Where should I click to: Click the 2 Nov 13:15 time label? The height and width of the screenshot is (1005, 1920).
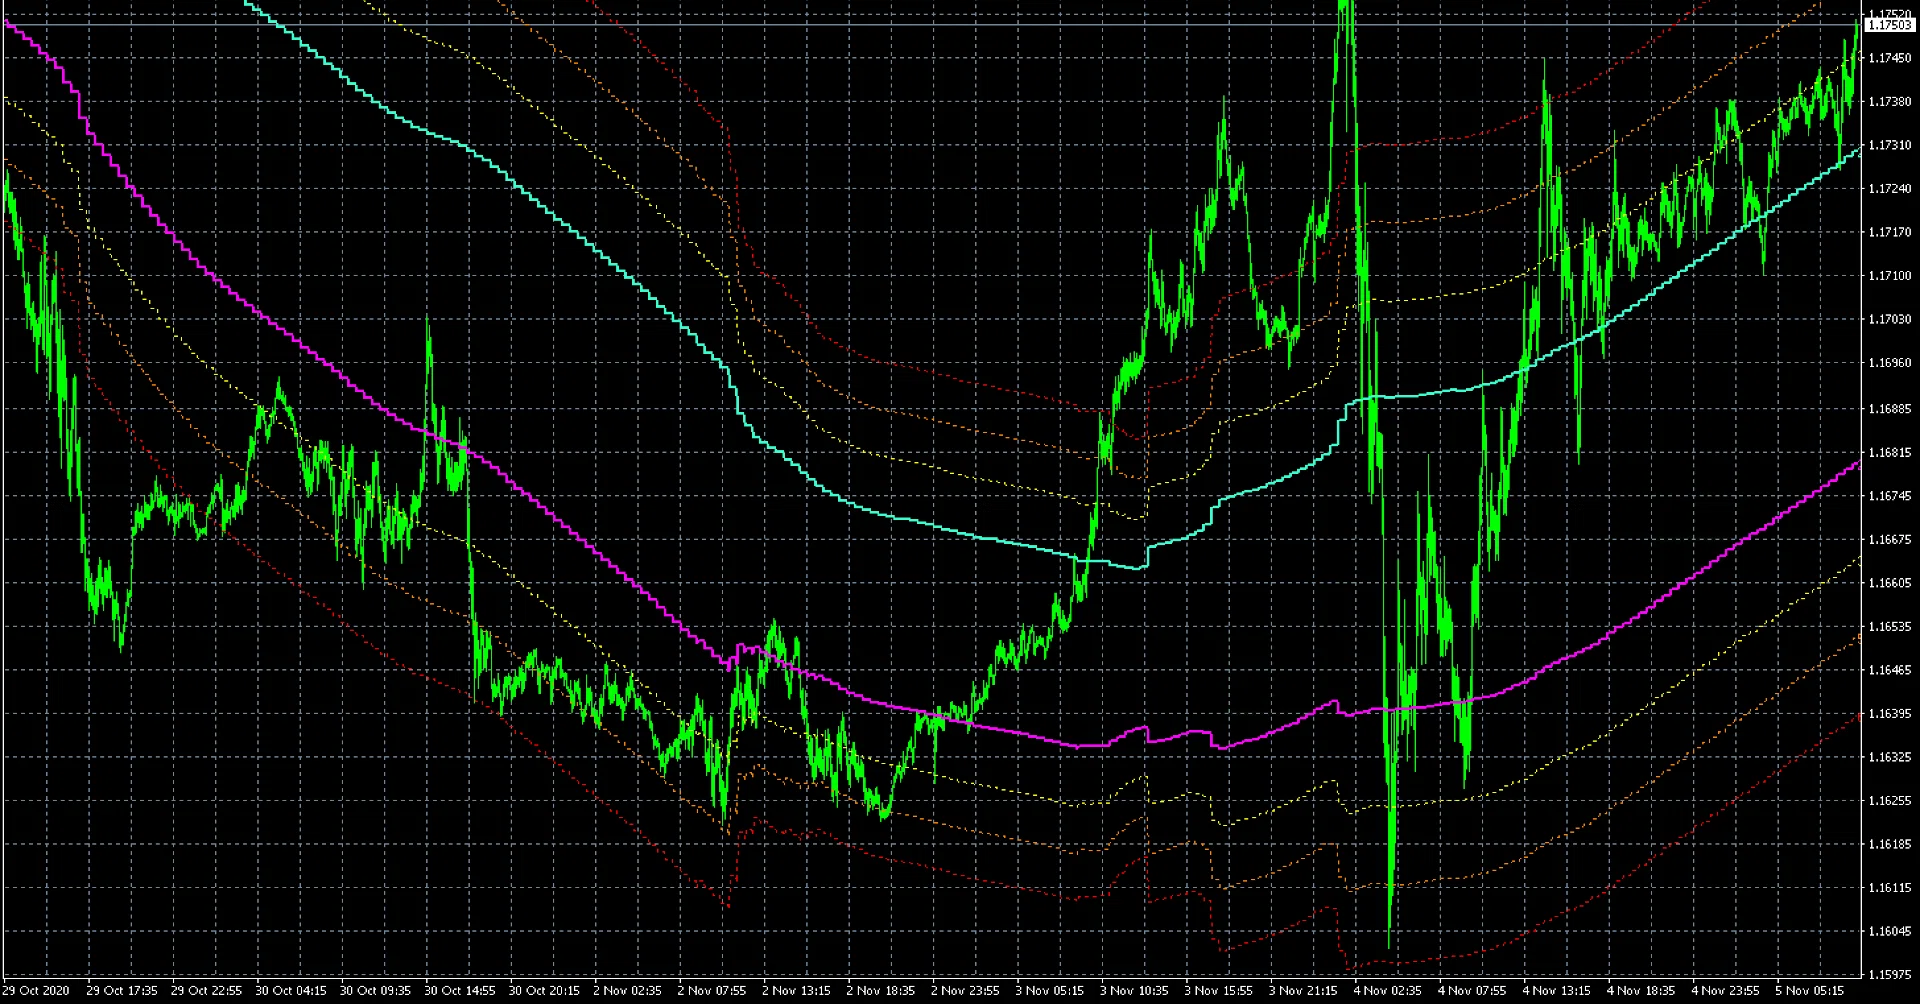click(796, 991)
